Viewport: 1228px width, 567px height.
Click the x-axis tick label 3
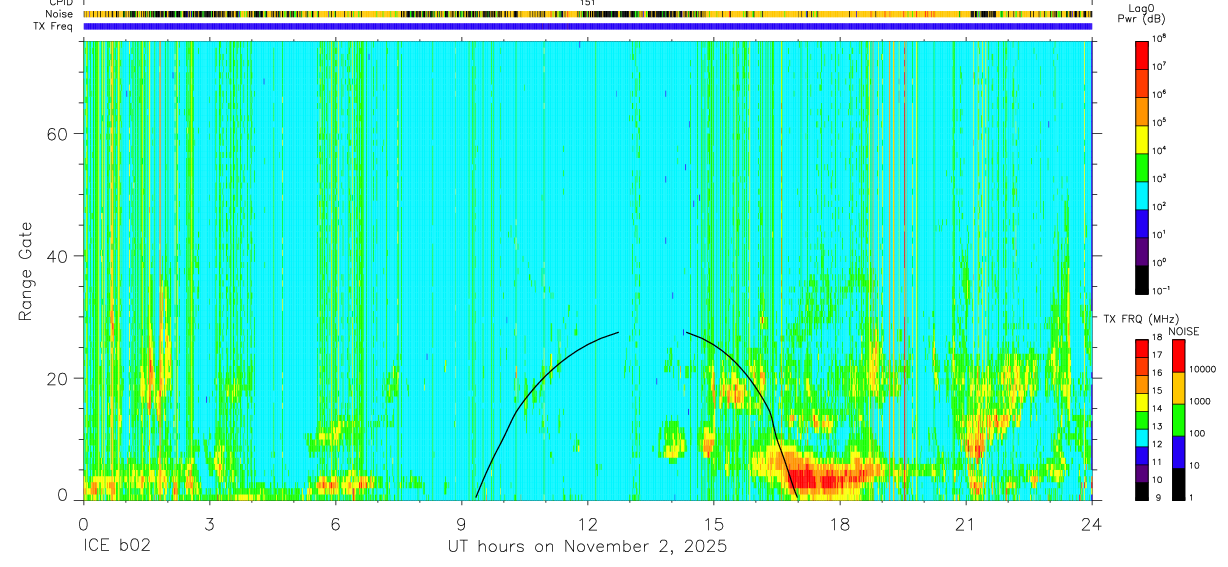coord(209,524)
